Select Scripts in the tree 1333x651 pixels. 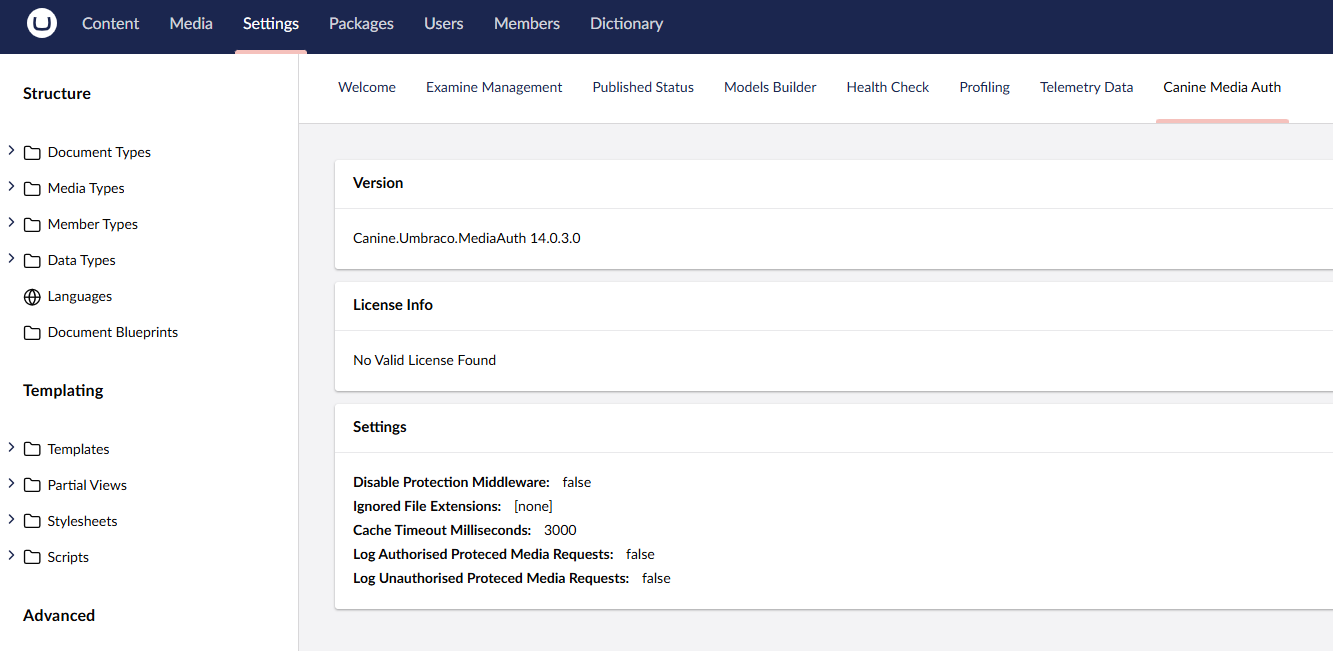coord(68,558)
